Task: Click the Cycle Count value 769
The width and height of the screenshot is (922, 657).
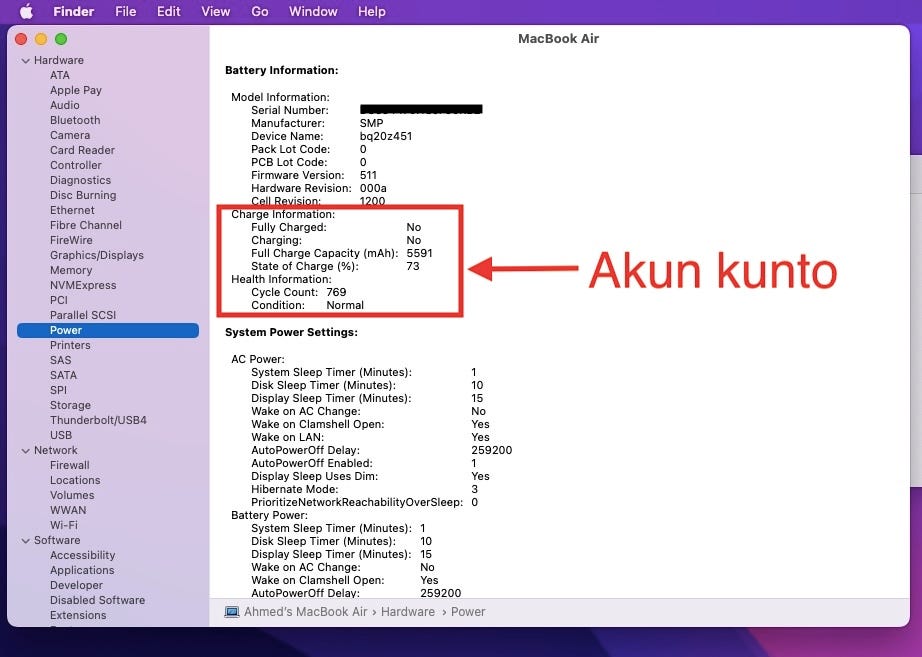Action: click(336, 292)
